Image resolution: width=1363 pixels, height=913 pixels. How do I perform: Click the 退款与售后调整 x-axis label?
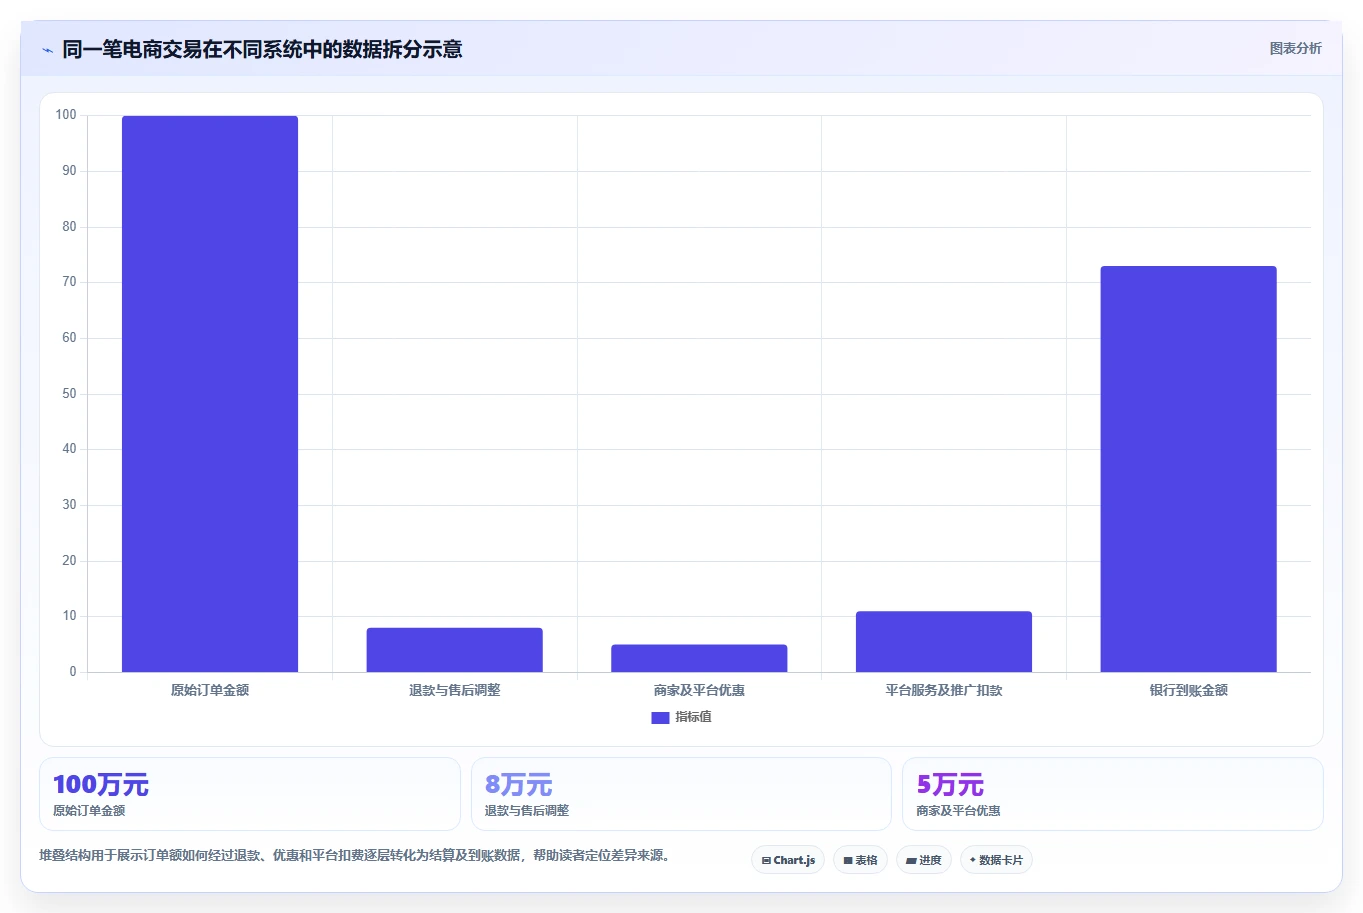454,690
